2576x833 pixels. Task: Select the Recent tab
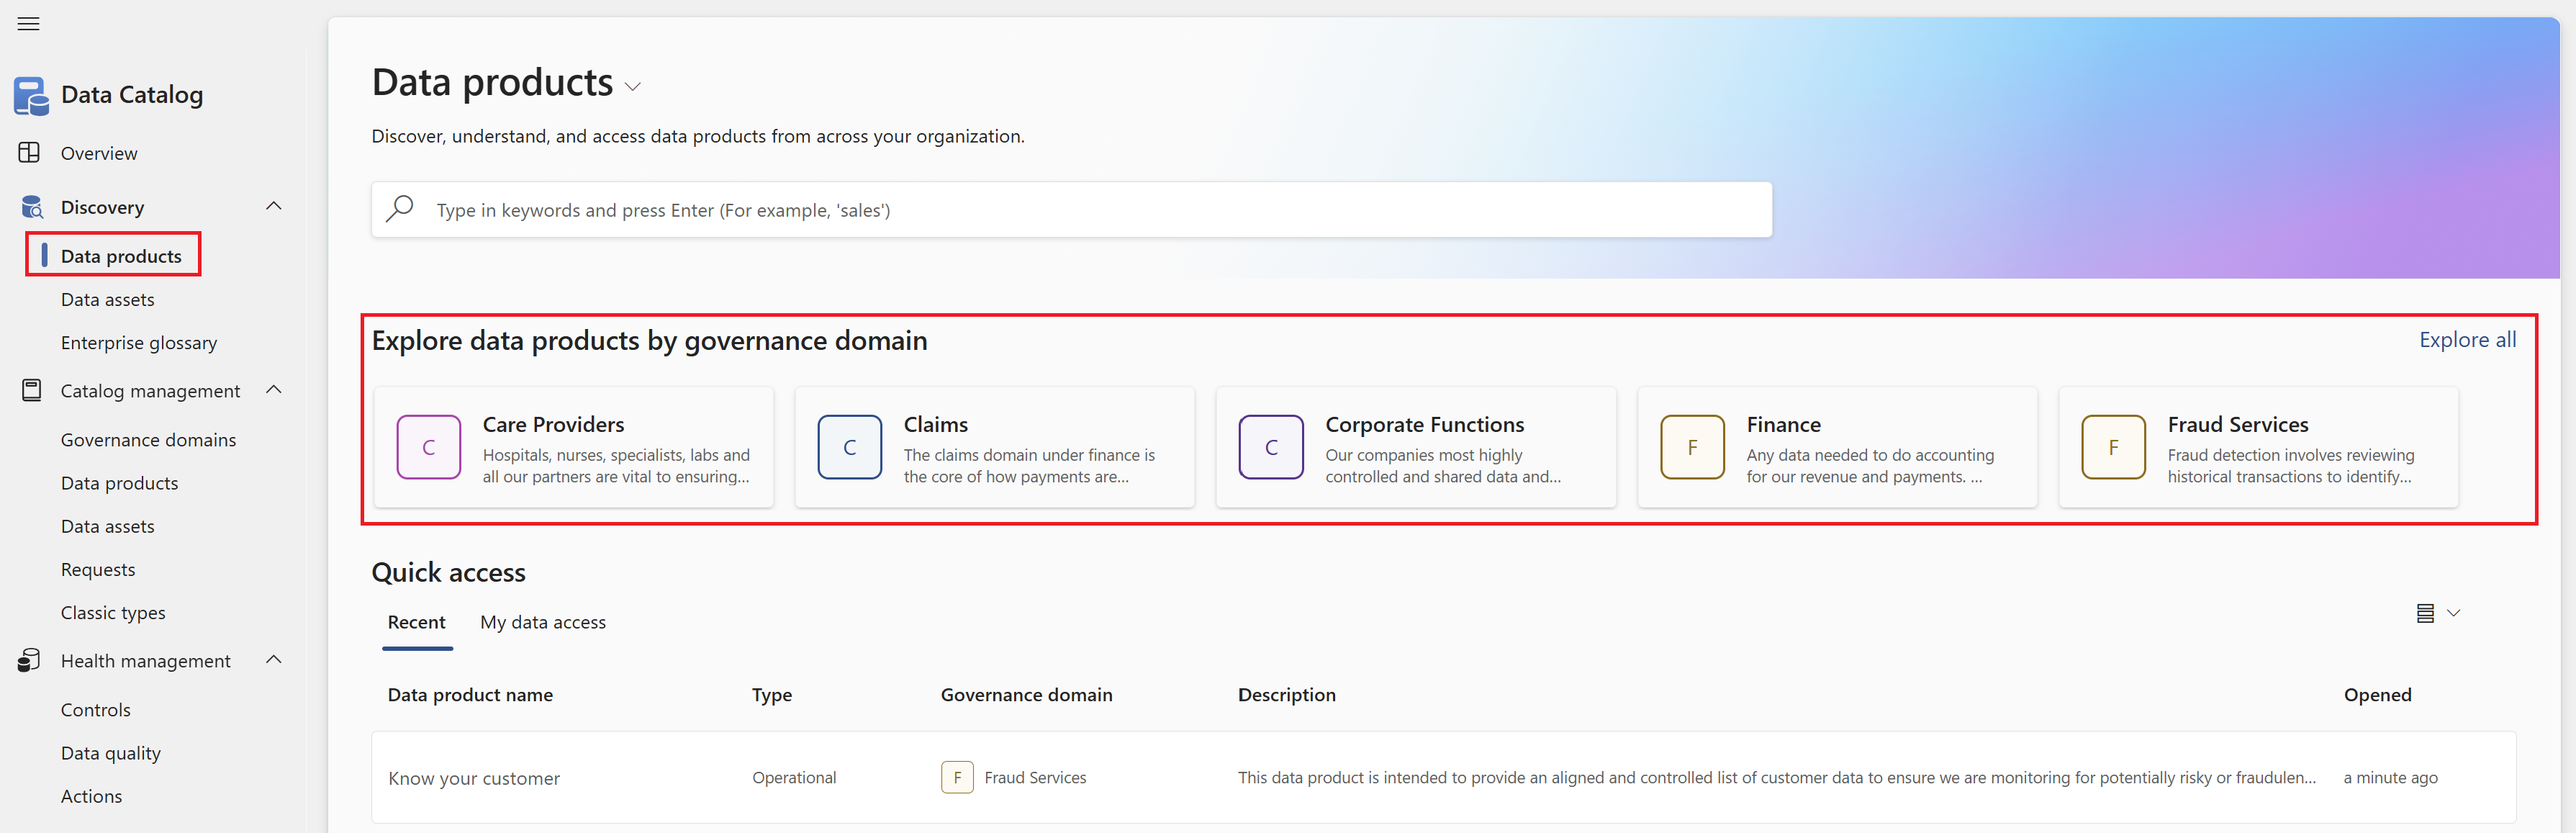tap(416, 622)
